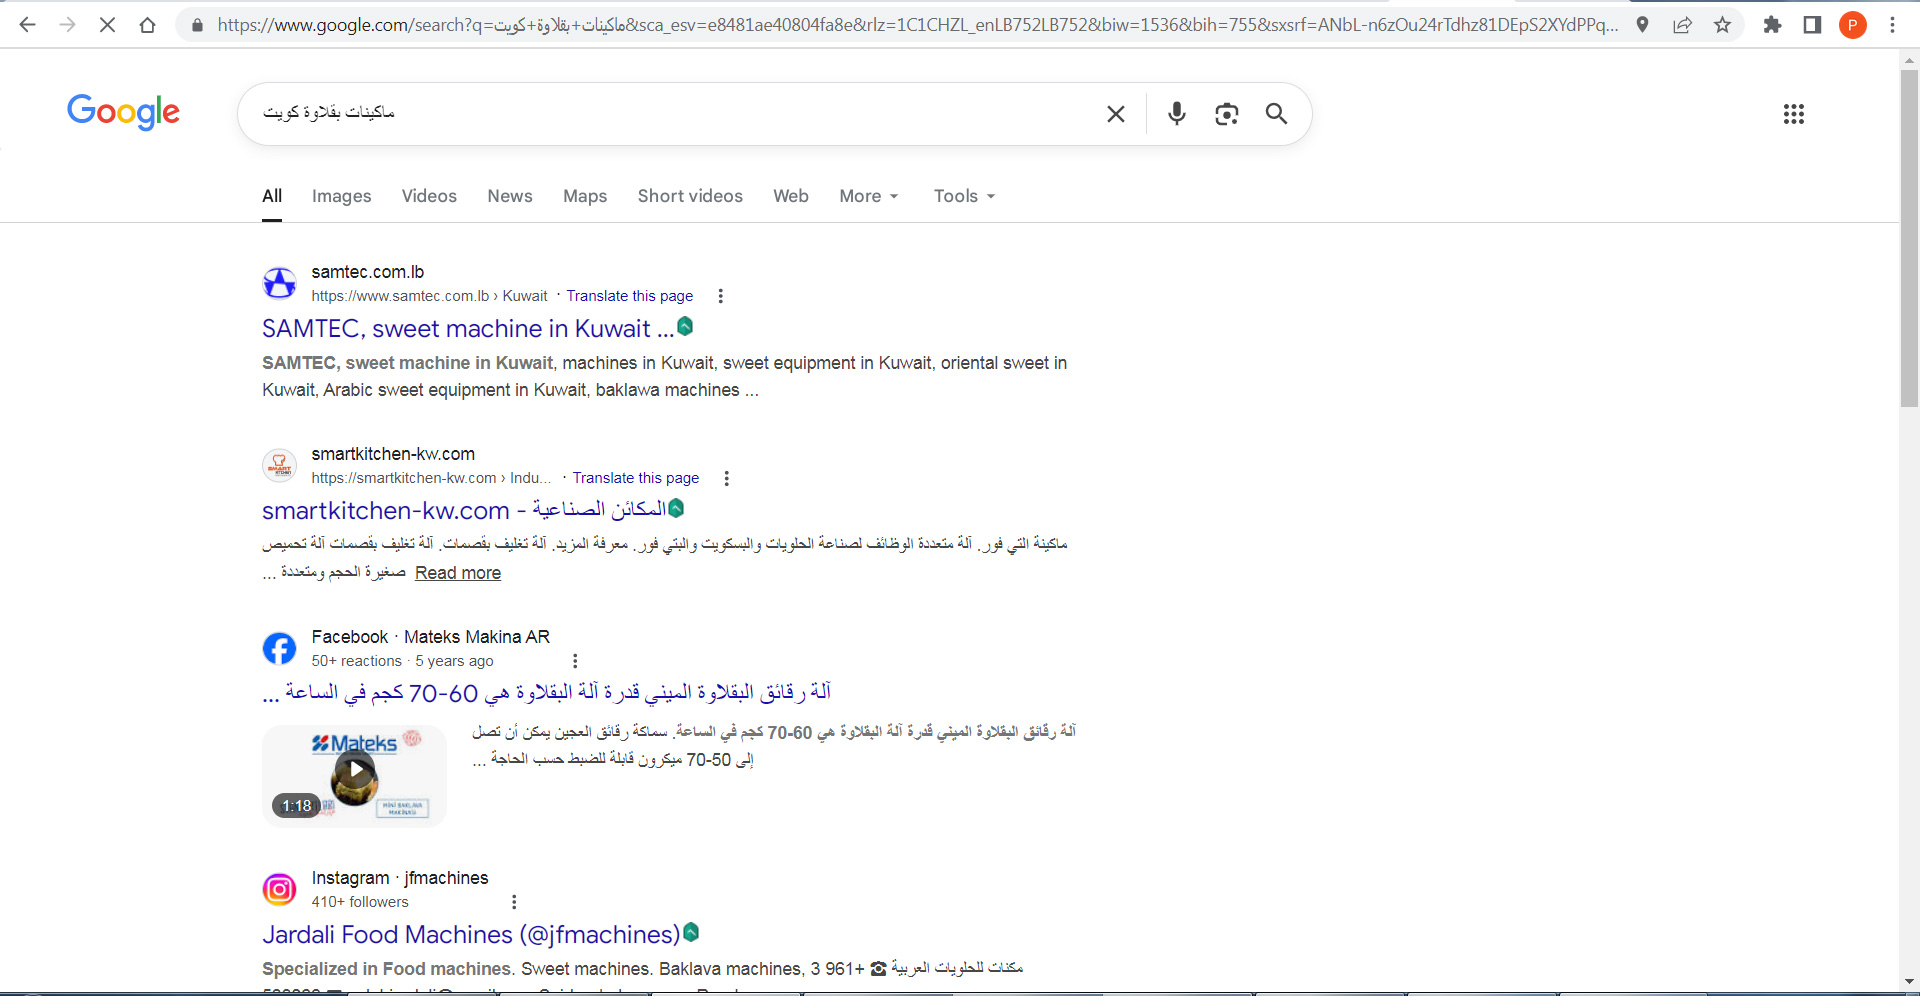Click the vertical scrollbar thumb
This screenshot has width=1920, height=996.
[1909, 238]
